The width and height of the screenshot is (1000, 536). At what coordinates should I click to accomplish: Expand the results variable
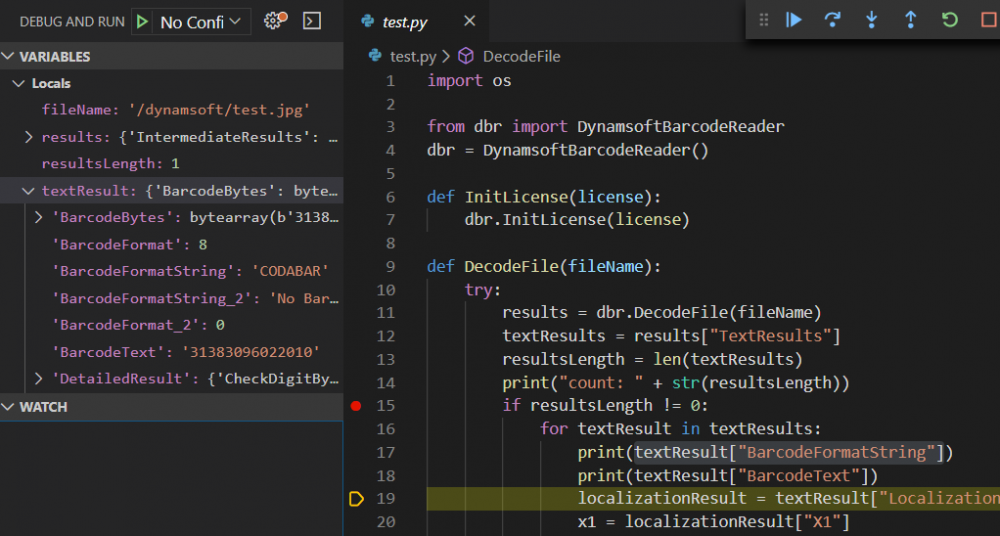(29, 137)
